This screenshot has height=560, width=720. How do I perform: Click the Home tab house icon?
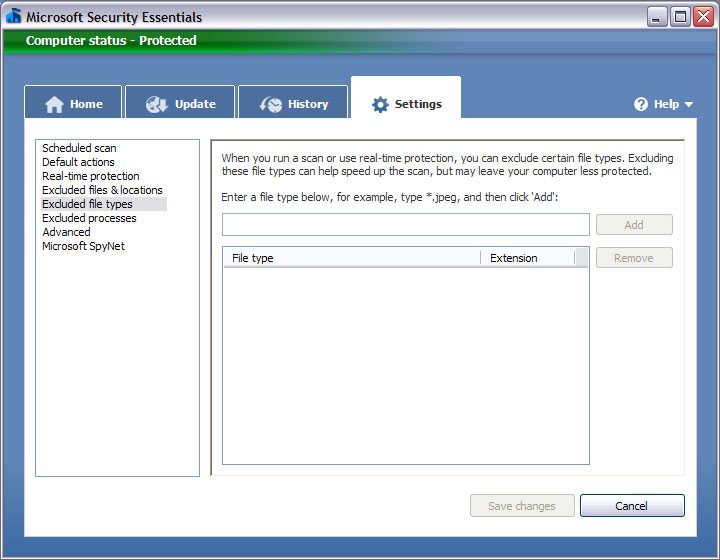pos(54,104)
